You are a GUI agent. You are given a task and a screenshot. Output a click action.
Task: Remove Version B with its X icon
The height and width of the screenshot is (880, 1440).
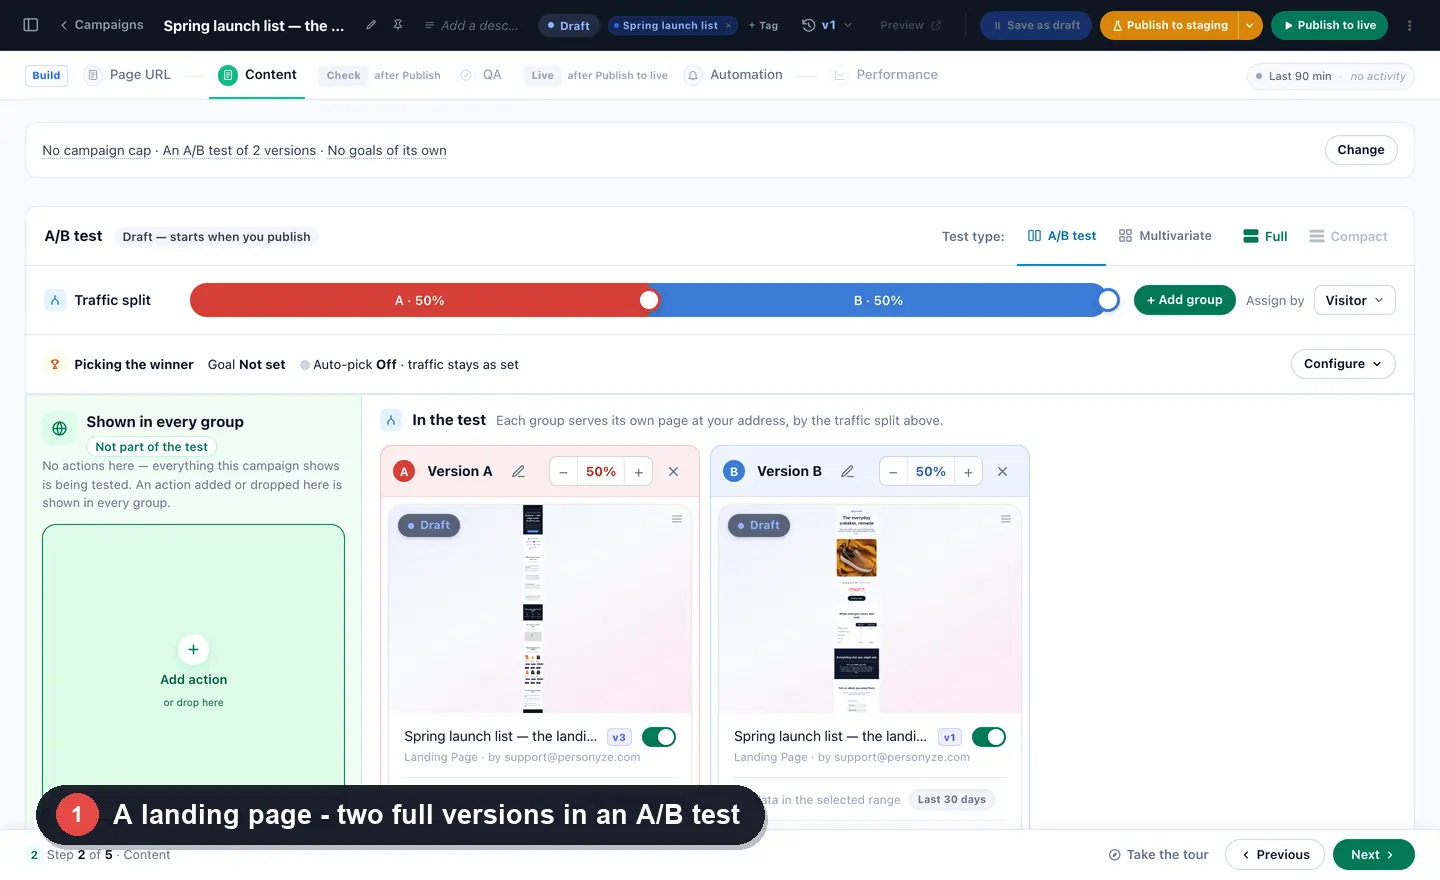[x=1003, y=471]
